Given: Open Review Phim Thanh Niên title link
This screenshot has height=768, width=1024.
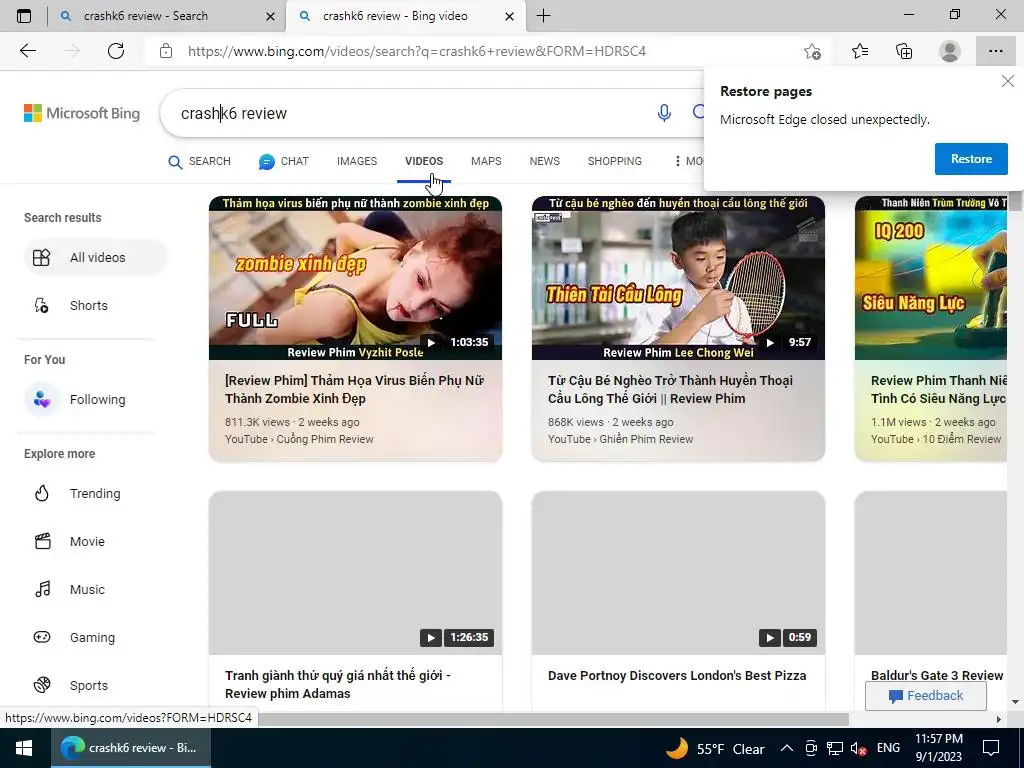Looking at the screenshot, I should pos(938,389).
